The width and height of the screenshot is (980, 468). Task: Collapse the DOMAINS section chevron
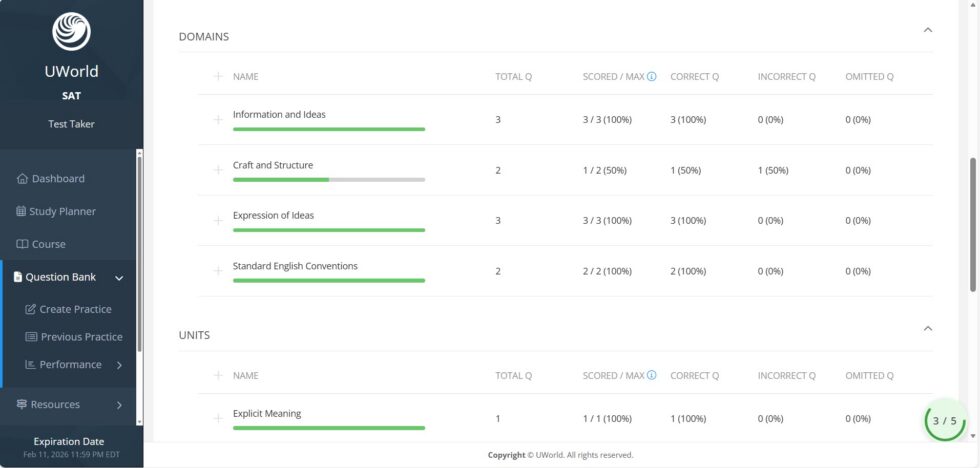coord(928,29)
